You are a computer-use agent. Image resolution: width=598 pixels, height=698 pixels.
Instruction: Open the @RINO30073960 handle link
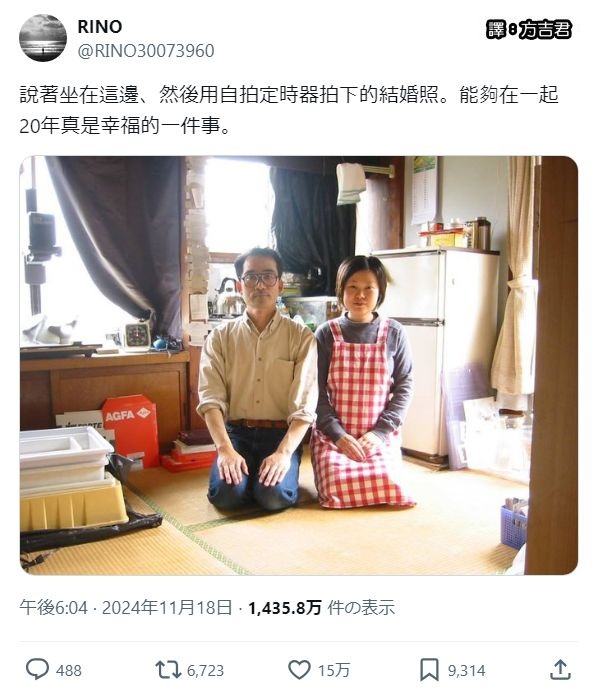146,51
